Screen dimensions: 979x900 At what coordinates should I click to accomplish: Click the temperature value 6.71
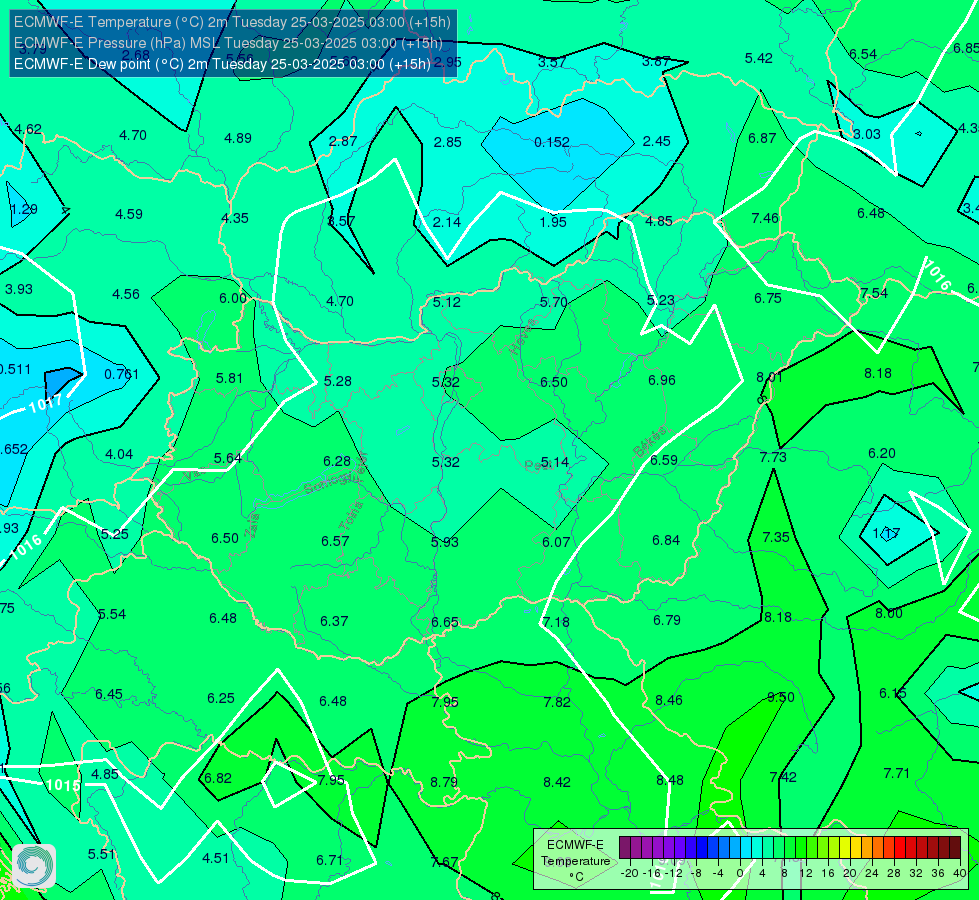(330, 861)
